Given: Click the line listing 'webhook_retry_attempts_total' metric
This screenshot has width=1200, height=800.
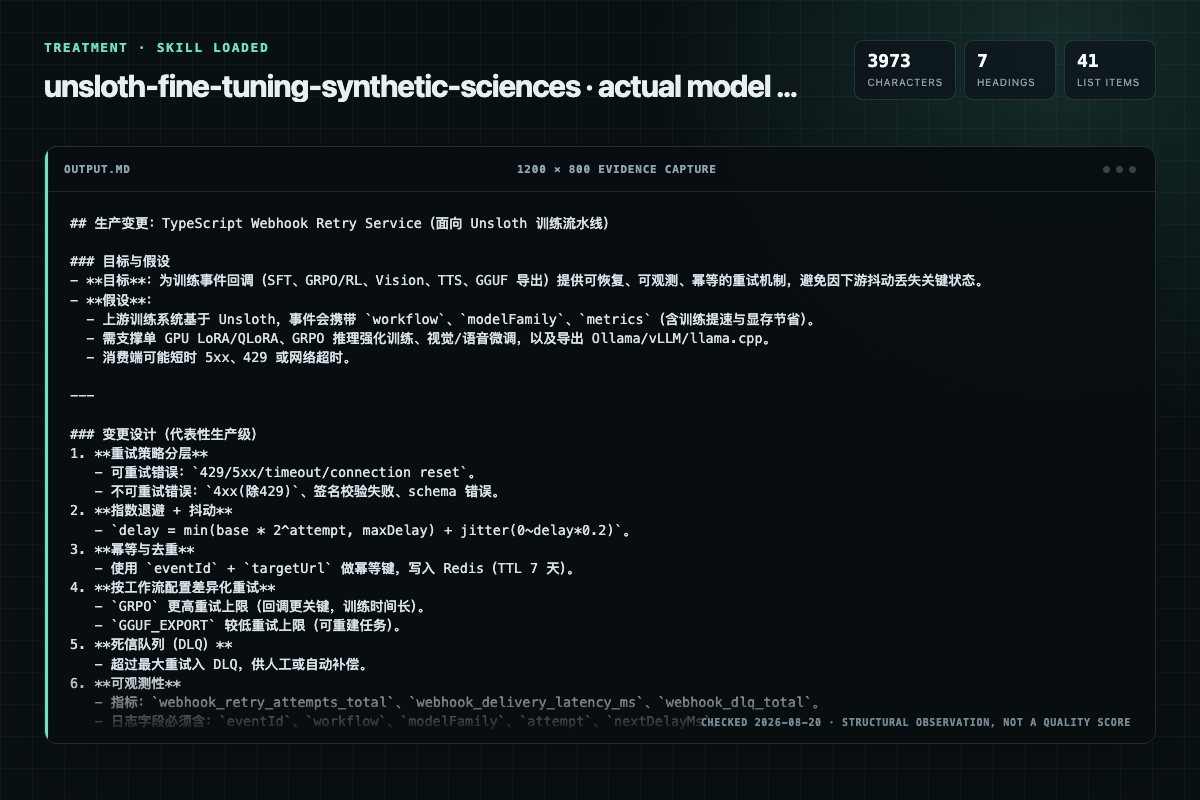Looking at the screenshot, I should [458, 702].
